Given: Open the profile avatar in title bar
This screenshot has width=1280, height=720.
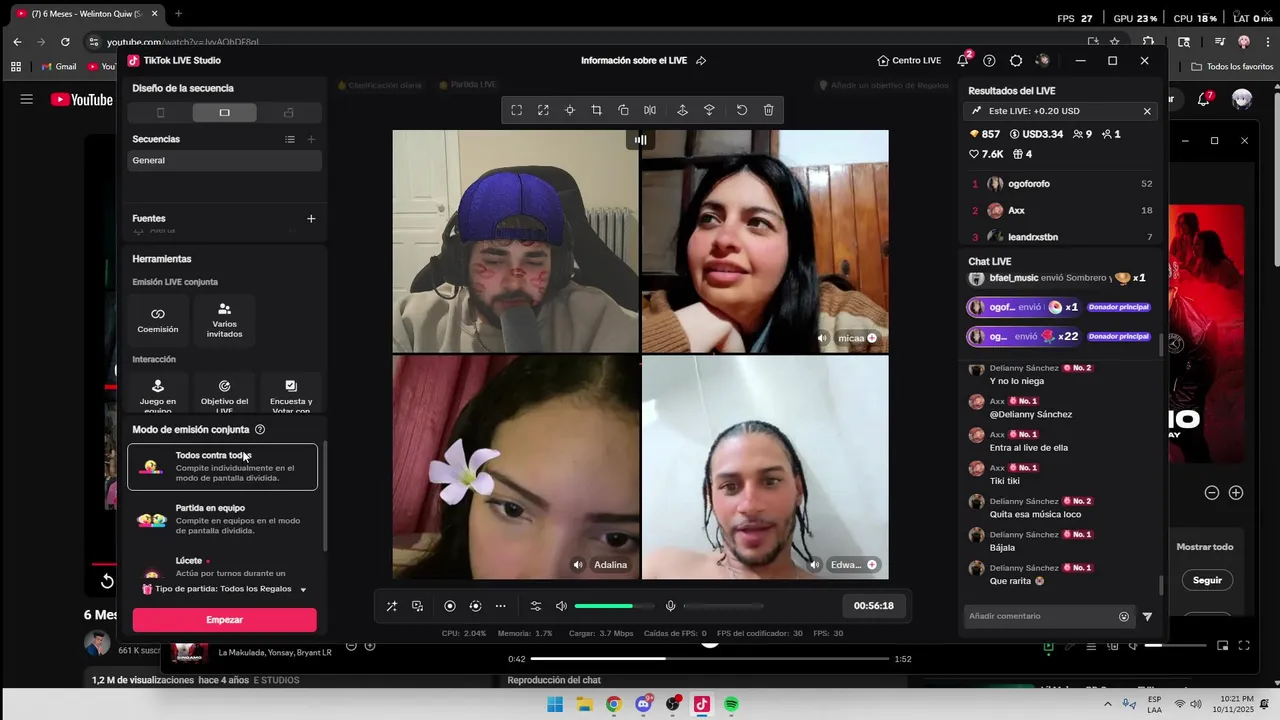Looking at the screenshot, I should tap(1042, 60).
